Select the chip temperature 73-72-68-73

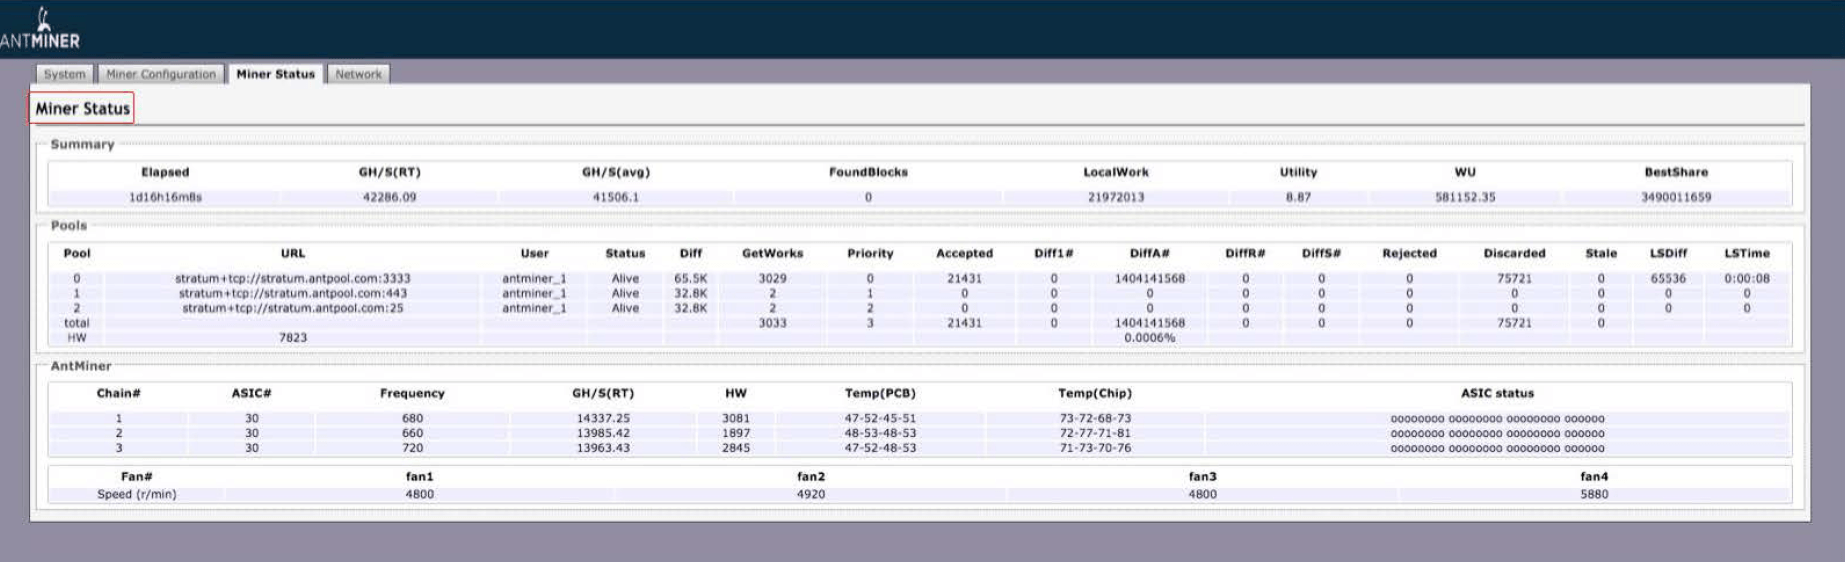tap(1095, 419)
